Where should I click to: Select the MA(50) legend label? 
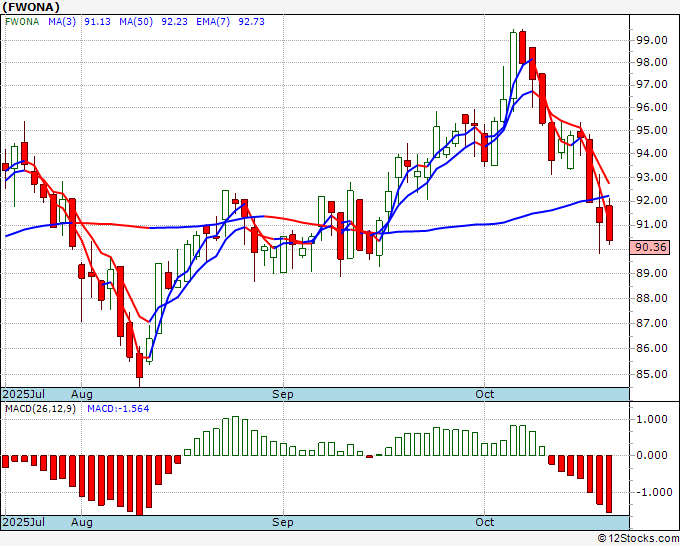pos(136,22)
